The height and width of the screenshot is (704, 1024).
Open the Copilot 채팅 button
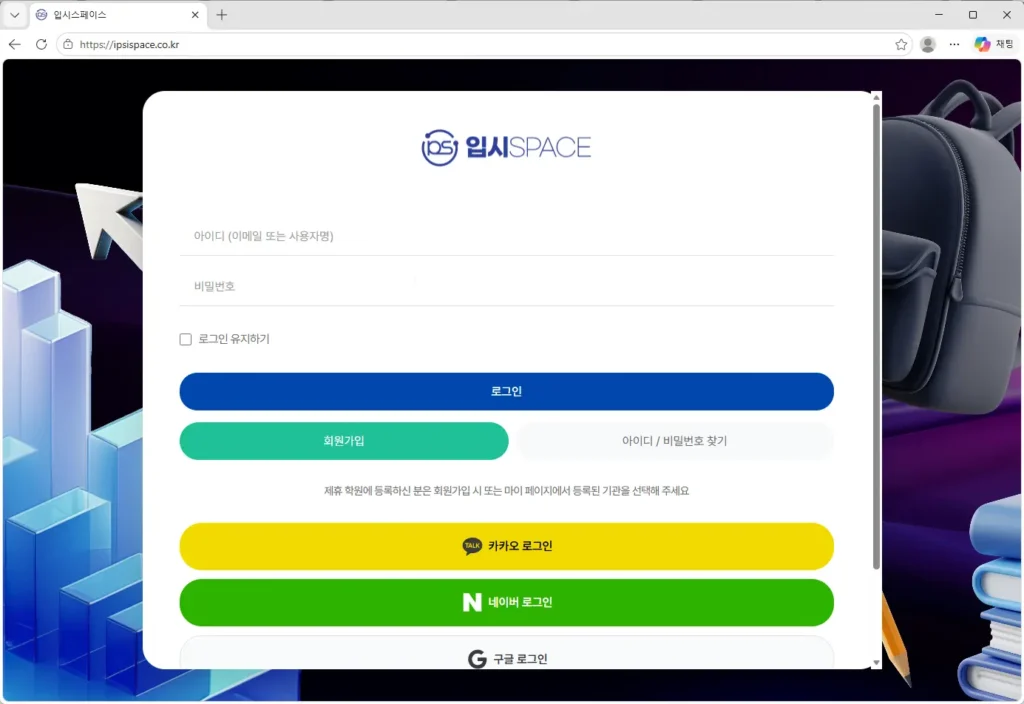[x=994, y=44]
